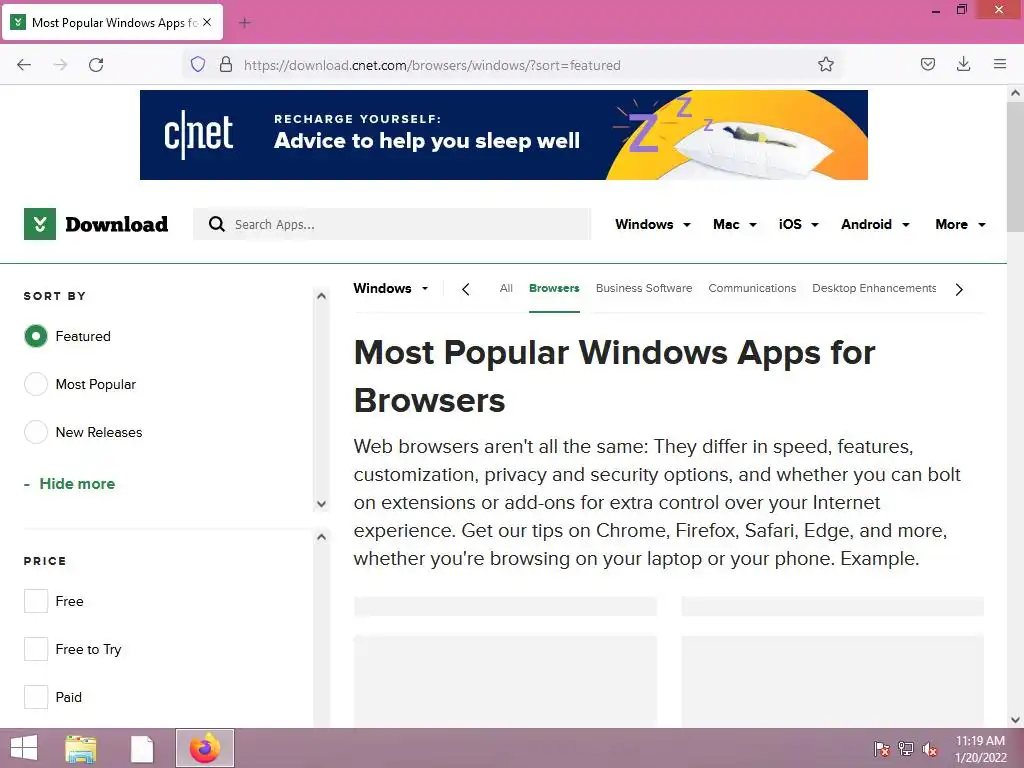Click the Firefox taskbar icon
The height and width of the screenshot is (768, 1024).
point(204,748)
